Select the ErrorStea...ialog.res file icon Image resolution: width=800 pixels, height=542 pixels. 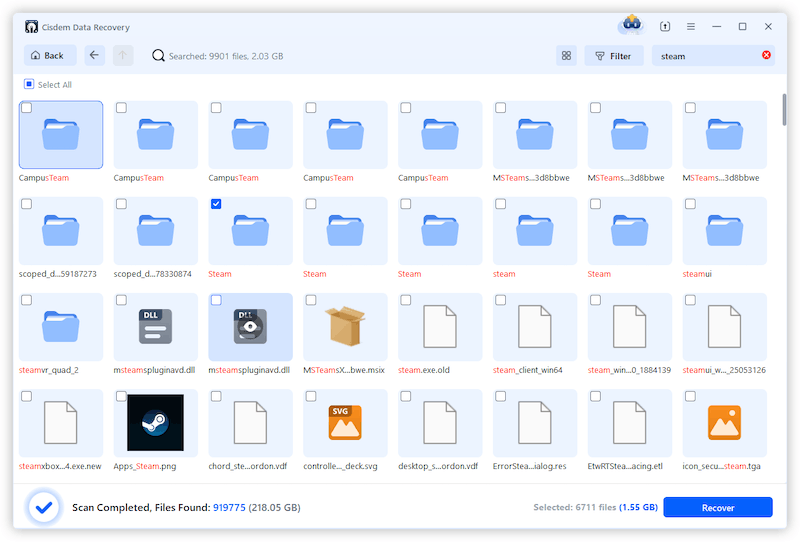pos(535,423)
